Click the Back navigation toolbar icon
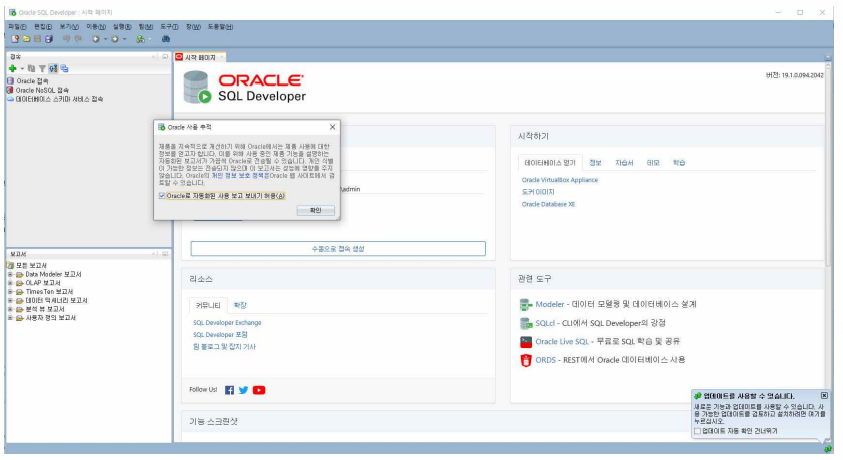The width and height of the screenshot is (843, 460). pos(96,39)
